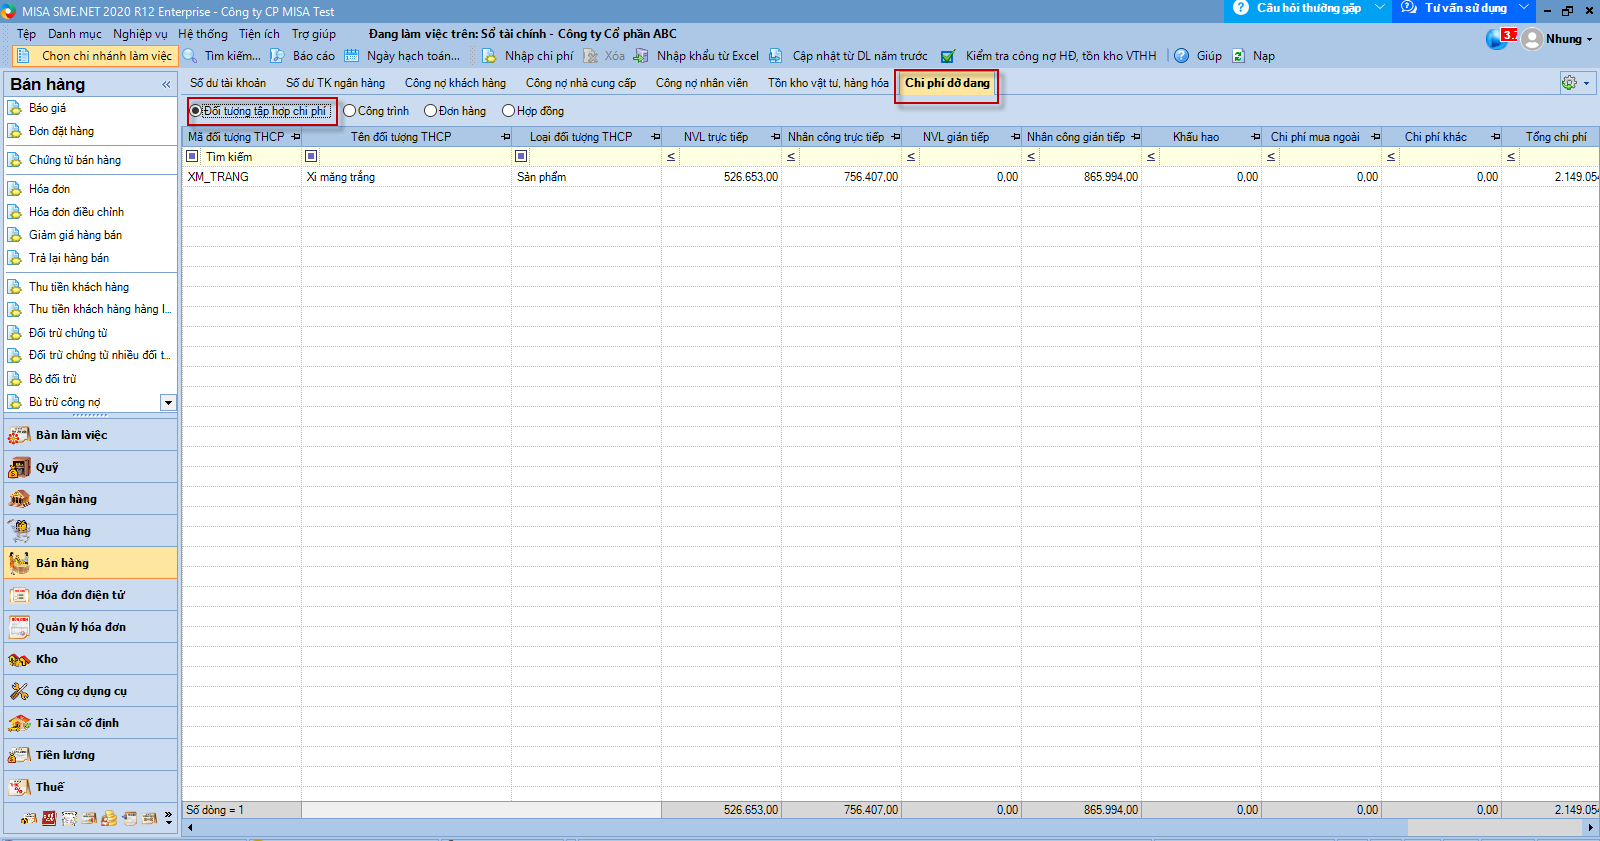This screenshot has height=841, width=1600.
Task: Open Bù trừ công nợ task
Action: (64, 402)
